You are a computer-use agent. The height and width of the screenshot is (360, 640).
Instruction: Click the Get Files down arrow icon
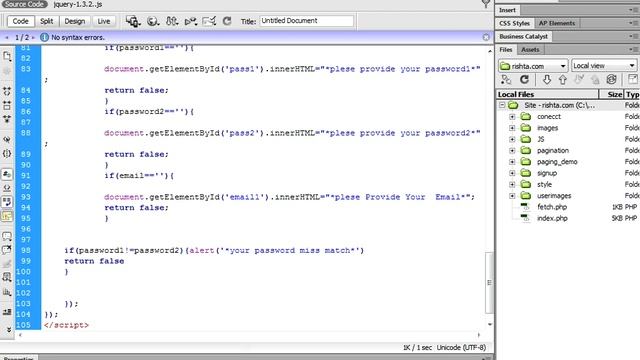547,80
